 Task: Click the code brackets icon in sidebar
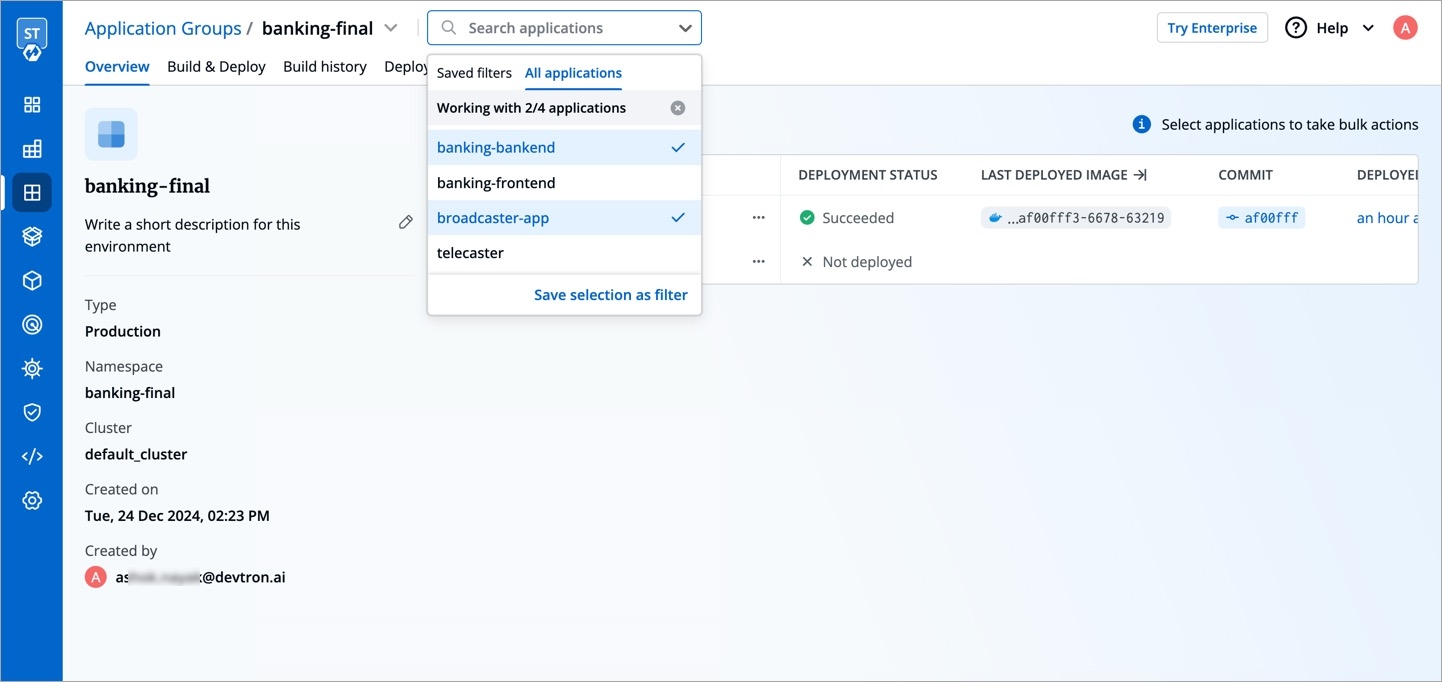tap(32, 456)
